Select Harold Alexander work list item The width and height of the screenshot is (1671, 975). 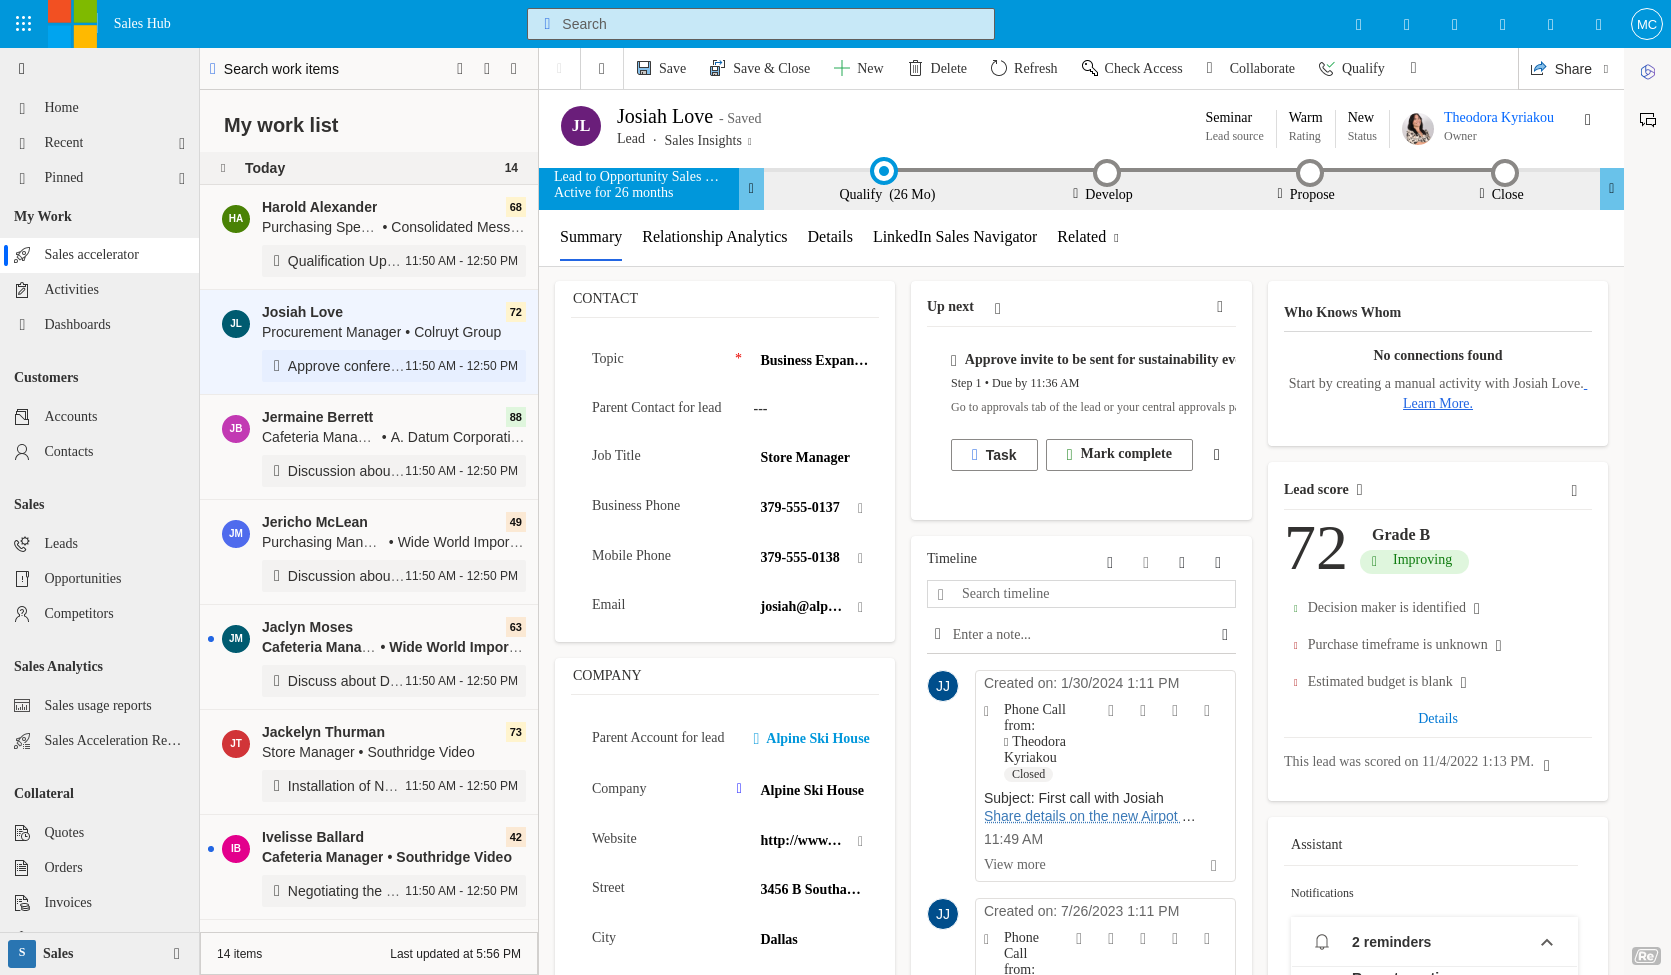coord(369,237)
